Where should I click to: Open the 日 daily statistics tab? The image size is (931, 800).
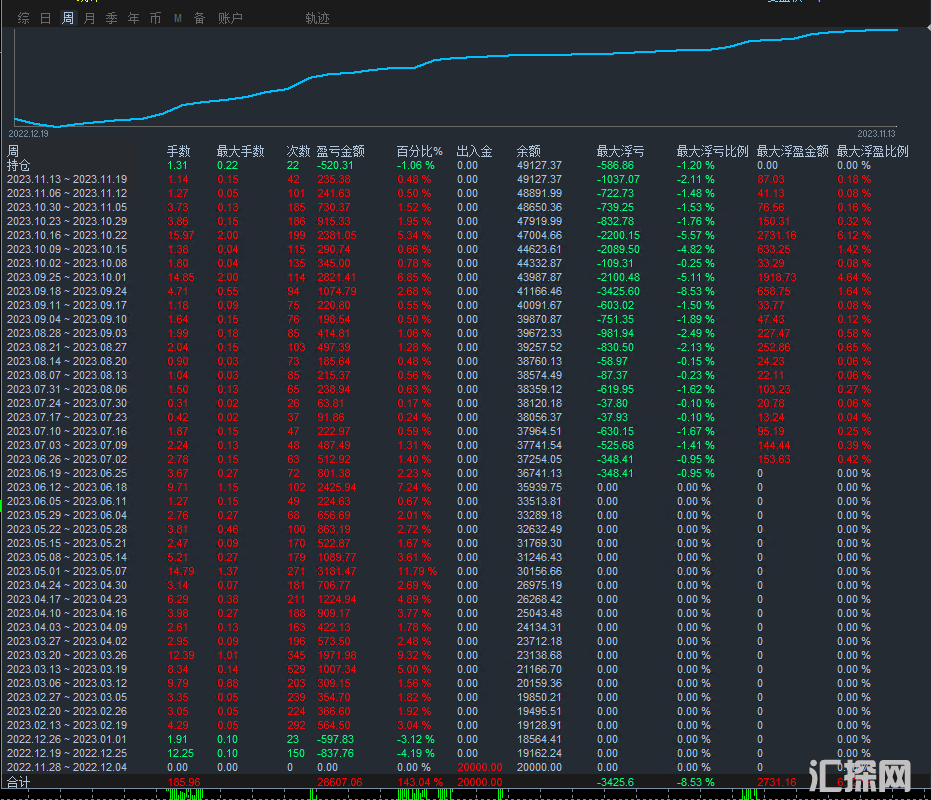(x=45, y=18)
